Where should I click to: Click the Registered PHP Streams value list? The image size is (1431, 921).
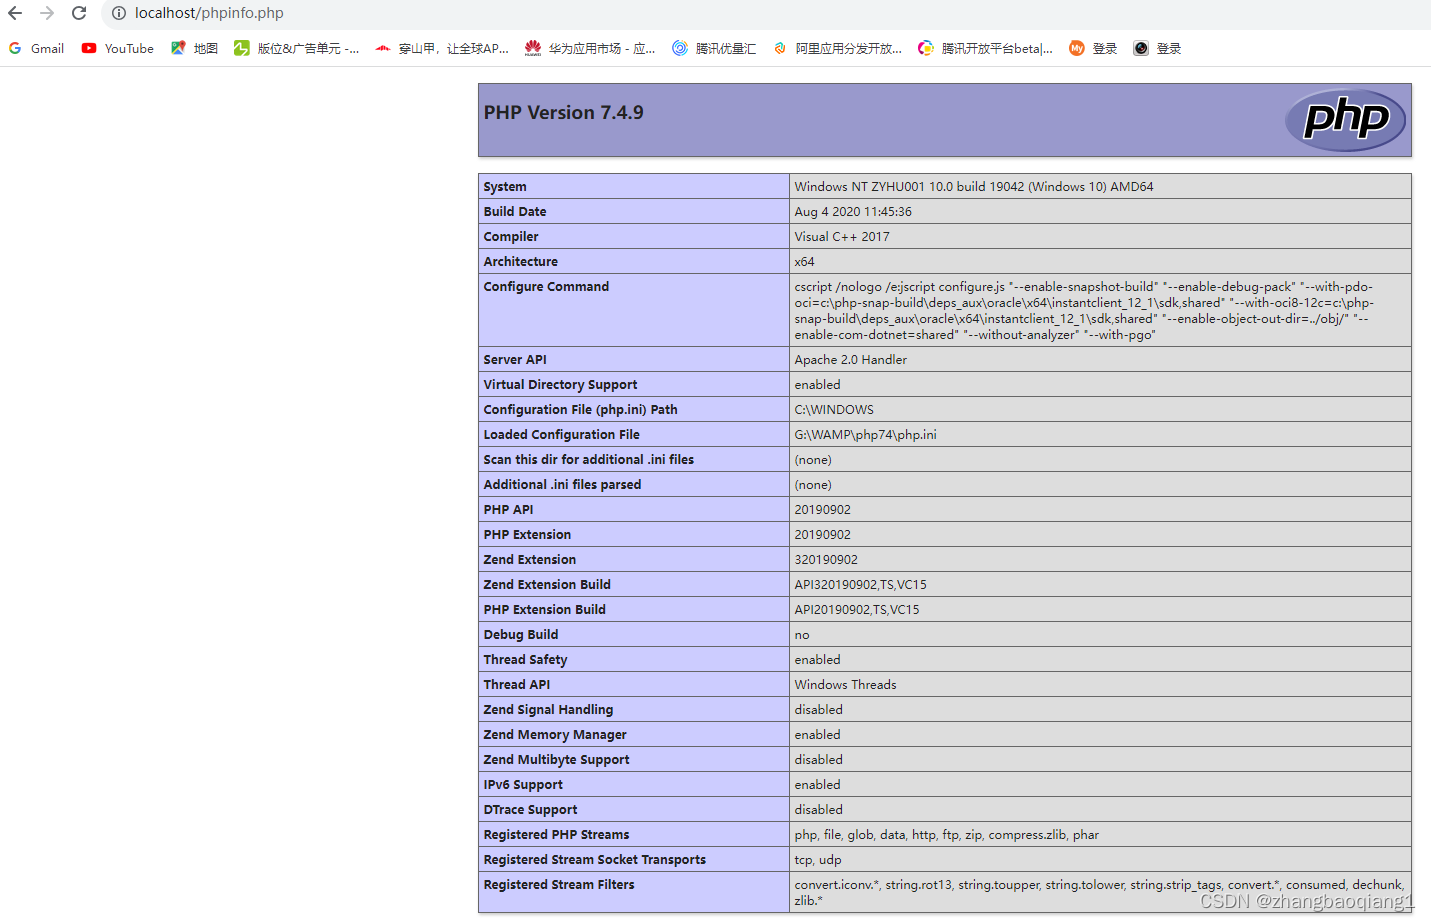coord(947,835)
